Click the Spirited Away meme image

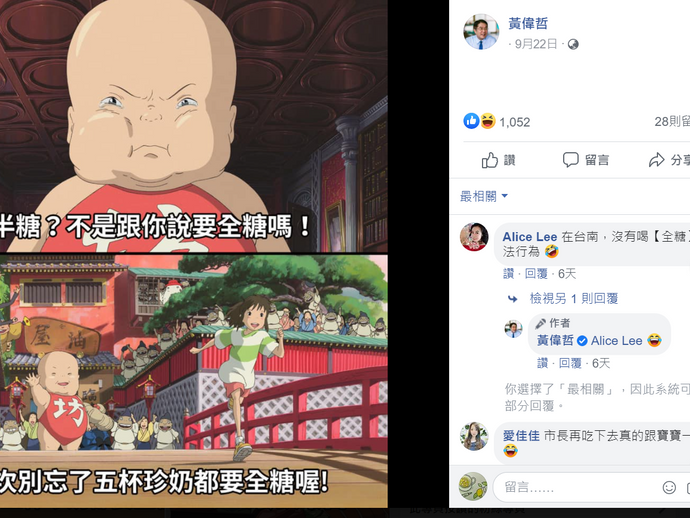194,253
